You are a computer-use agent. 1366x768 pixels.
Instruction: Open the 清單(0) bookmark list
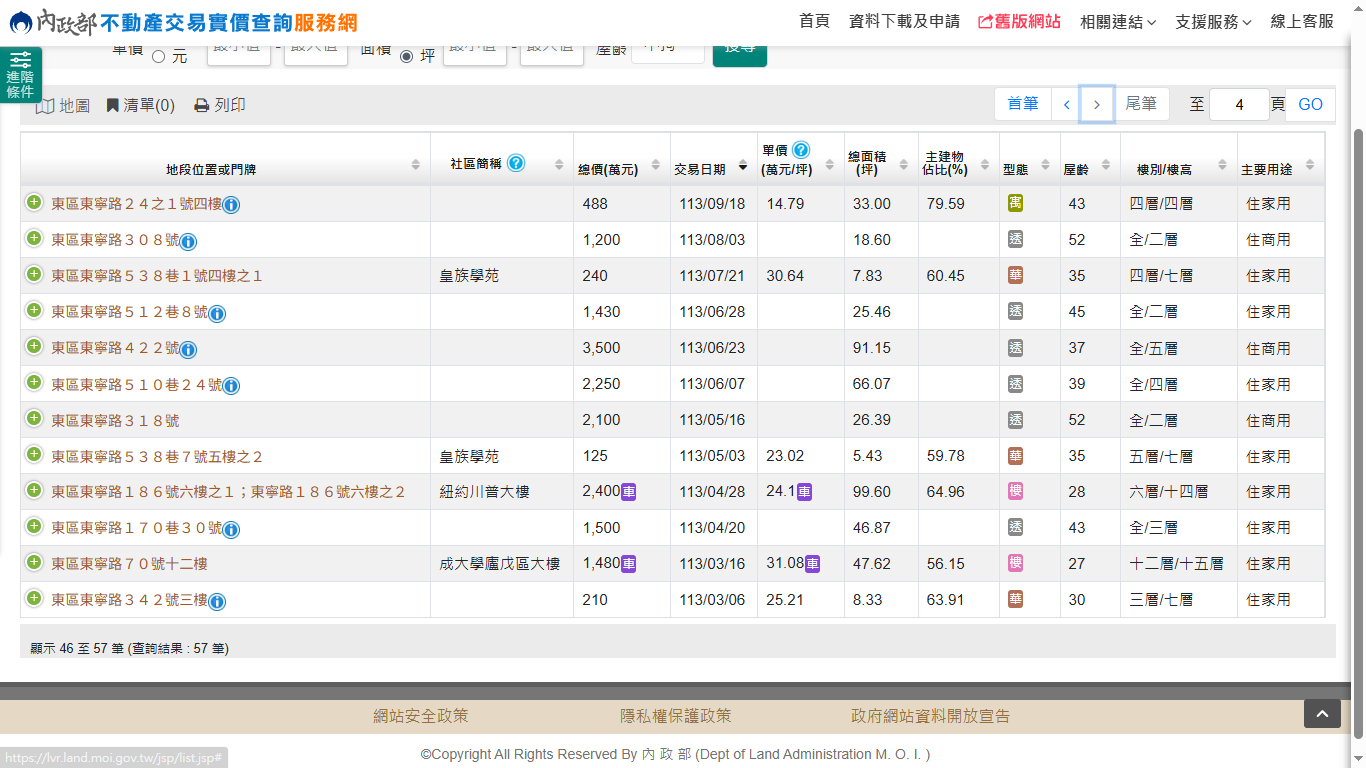click(x=141, y=106)
